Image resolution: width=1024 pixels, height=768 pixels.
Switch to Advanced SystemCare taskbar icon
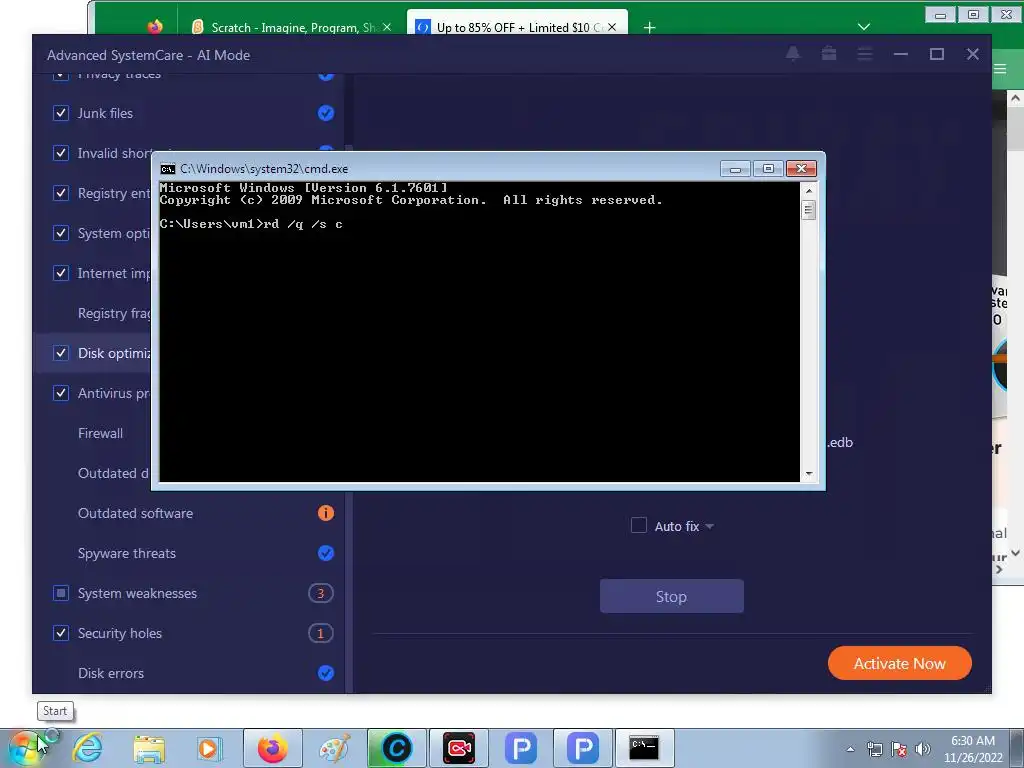tap(396, 748)
